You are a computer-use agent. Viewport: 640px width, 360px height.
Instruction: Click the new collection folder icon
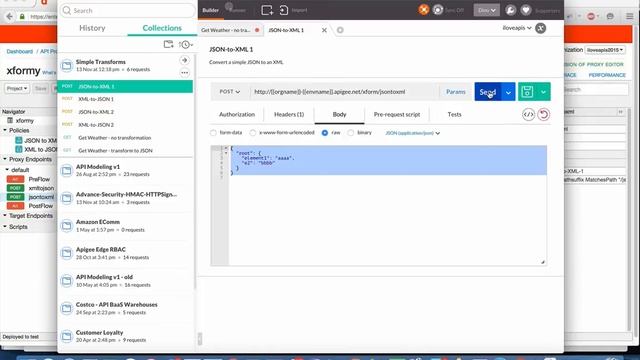[168, 44]
